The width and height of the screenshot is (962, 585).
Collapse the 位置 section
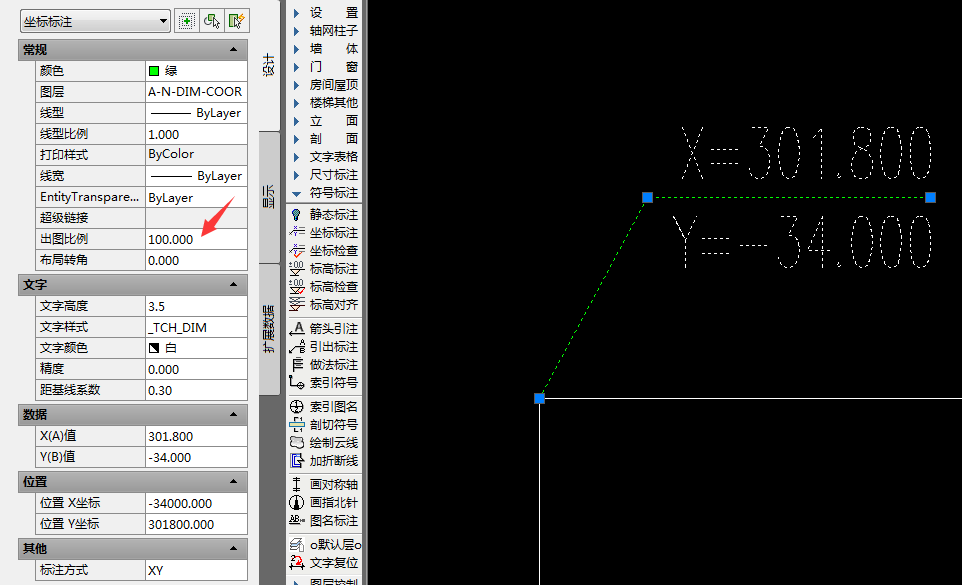coord(233,481)
